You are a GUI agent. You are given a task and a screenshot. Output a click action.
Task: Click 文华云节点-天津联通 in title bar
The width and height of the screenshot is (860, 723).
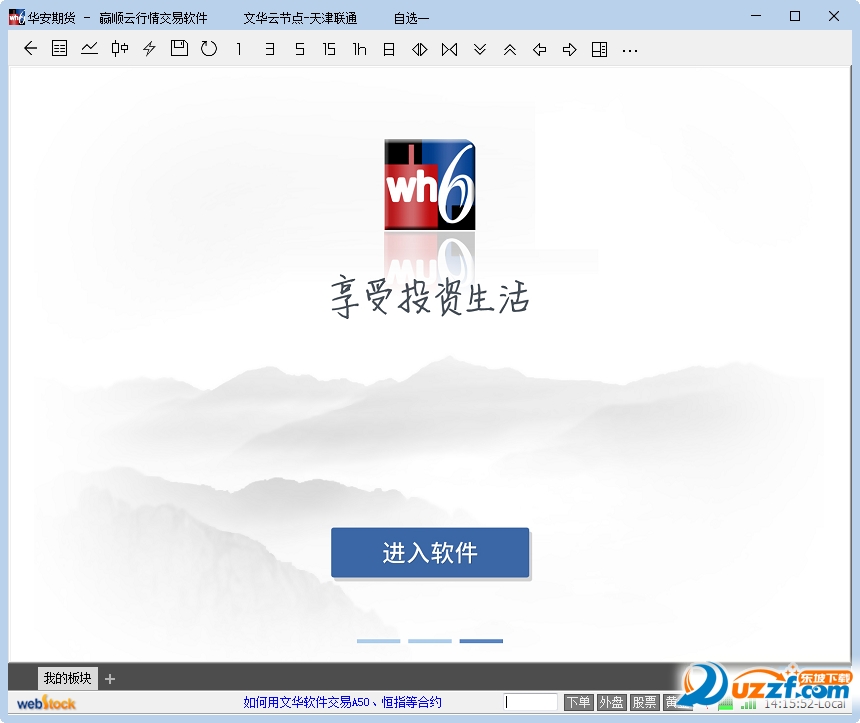click(300, 18)
